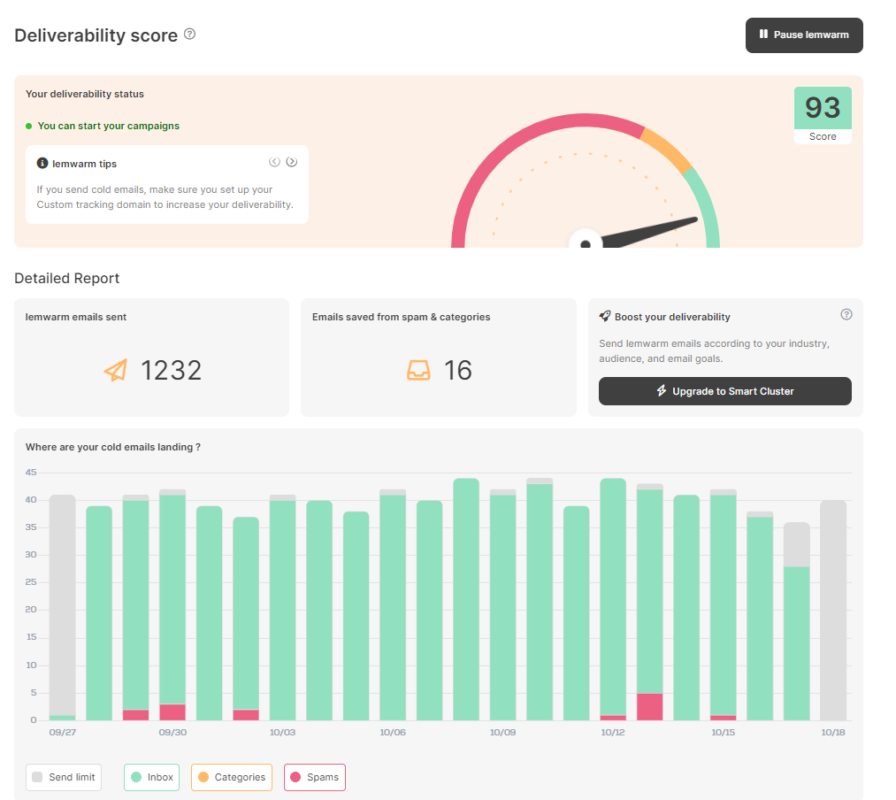The image size is (896, 800).
Task: Click inbox tray icon next to 16
Action: pyautogui.click(x=418, y=370)
